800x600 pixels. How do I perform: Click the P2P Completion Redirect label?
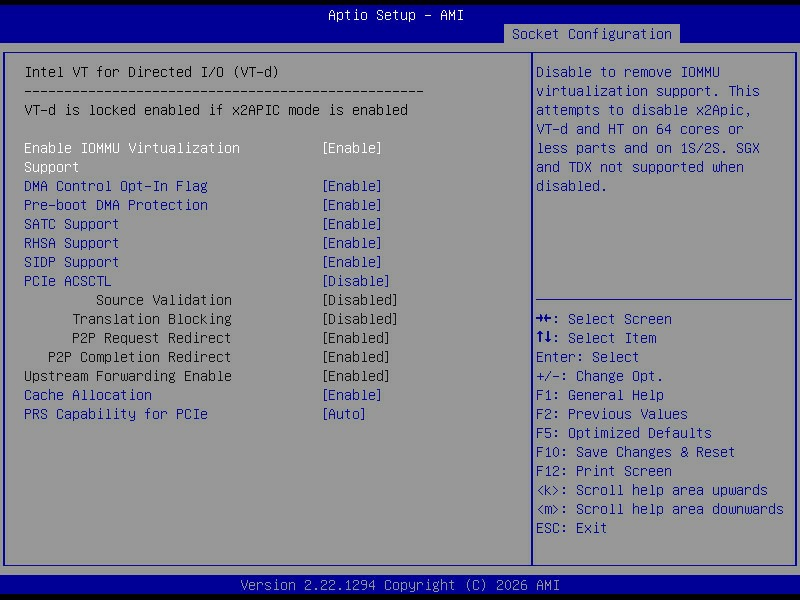click(139, 357)
